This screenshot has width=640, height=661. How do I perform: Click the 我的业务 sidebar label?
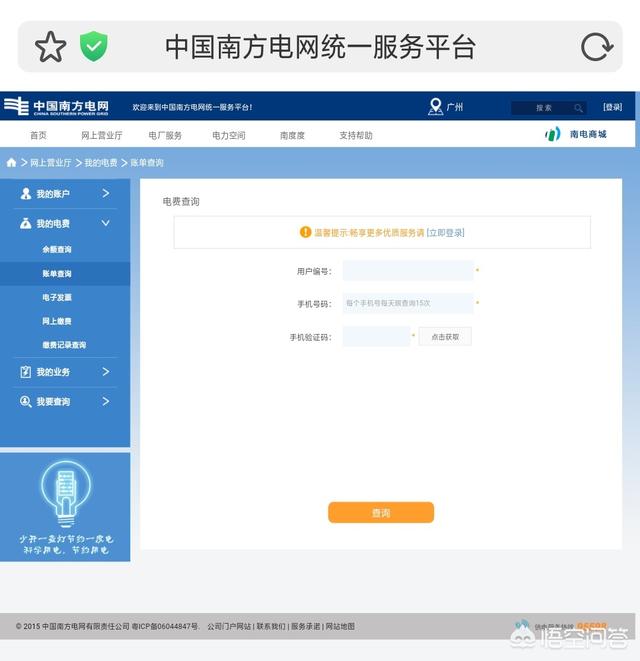(x=53, y=372)
